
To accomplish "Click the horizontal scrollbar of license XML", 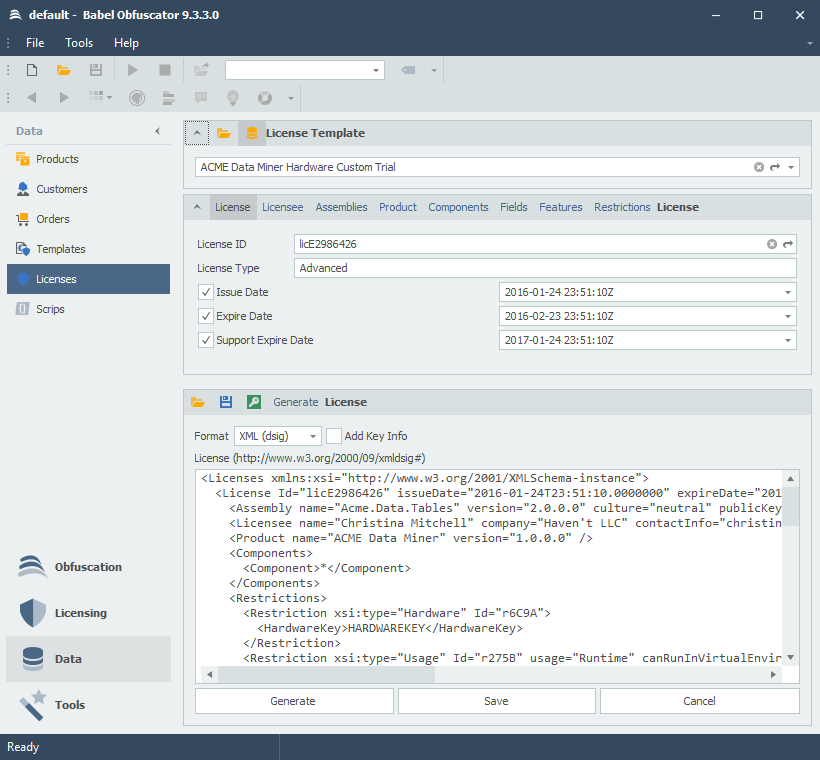I will 326,674.
